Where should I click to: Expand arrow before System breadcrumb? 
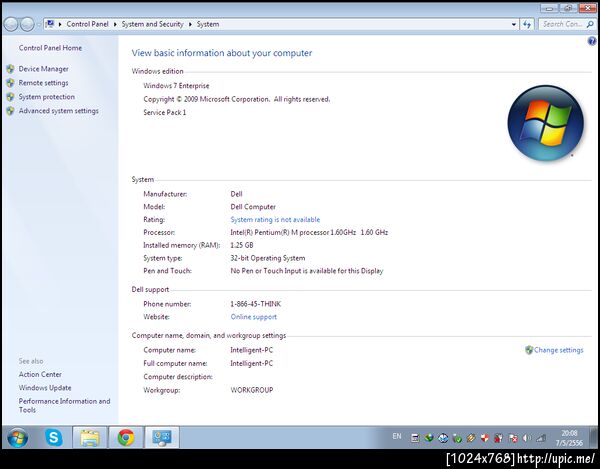pos(190,24)
